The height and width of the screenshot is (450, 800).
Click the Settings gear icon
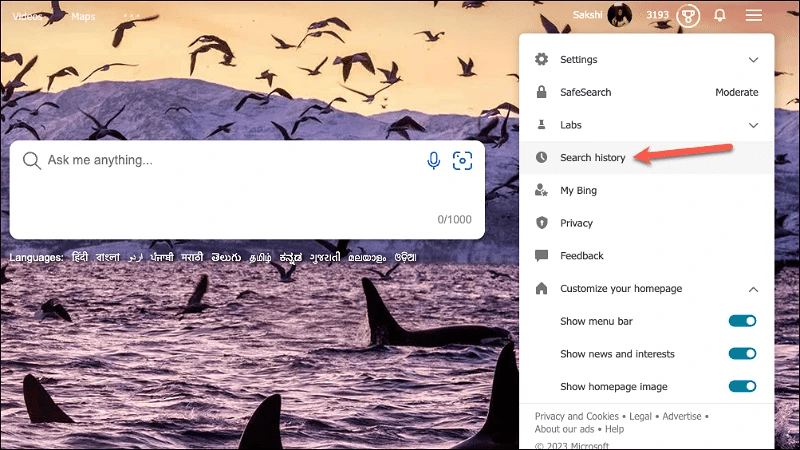coord(542,60)
